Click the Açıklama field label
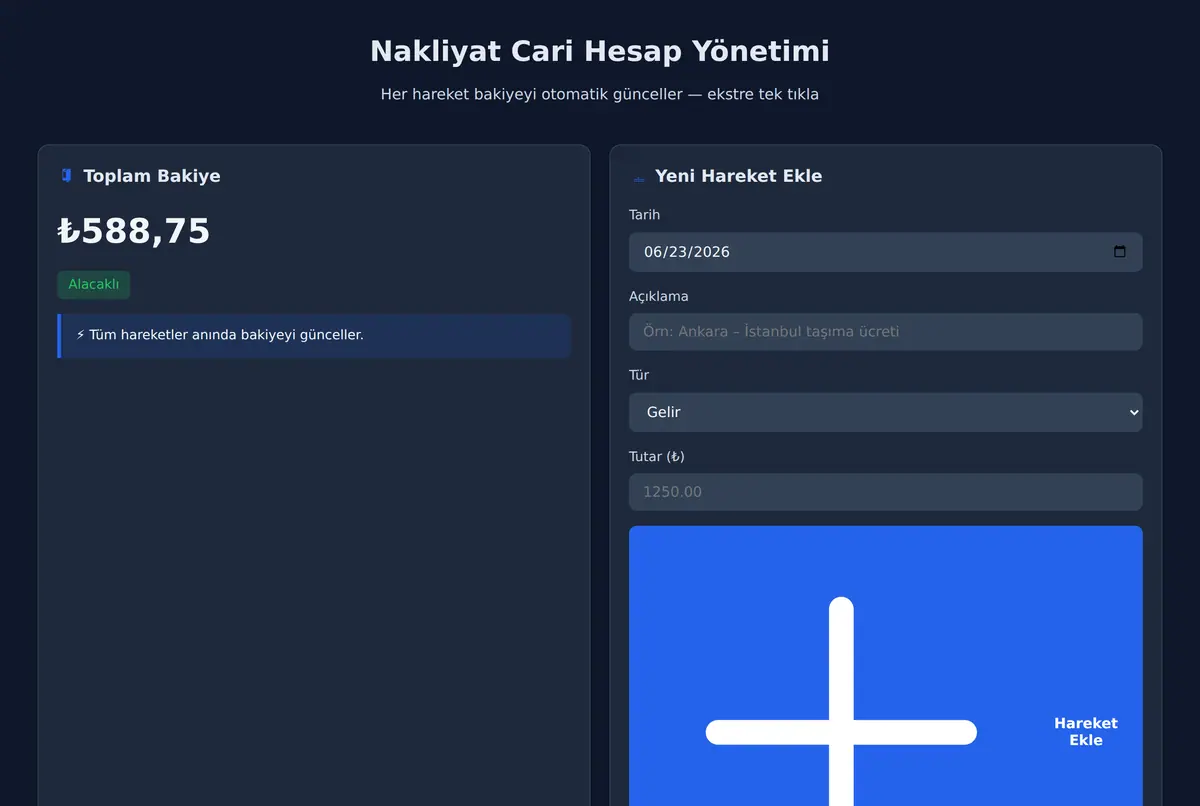Viewport: 1200px width, 806px height. (659, 296)
